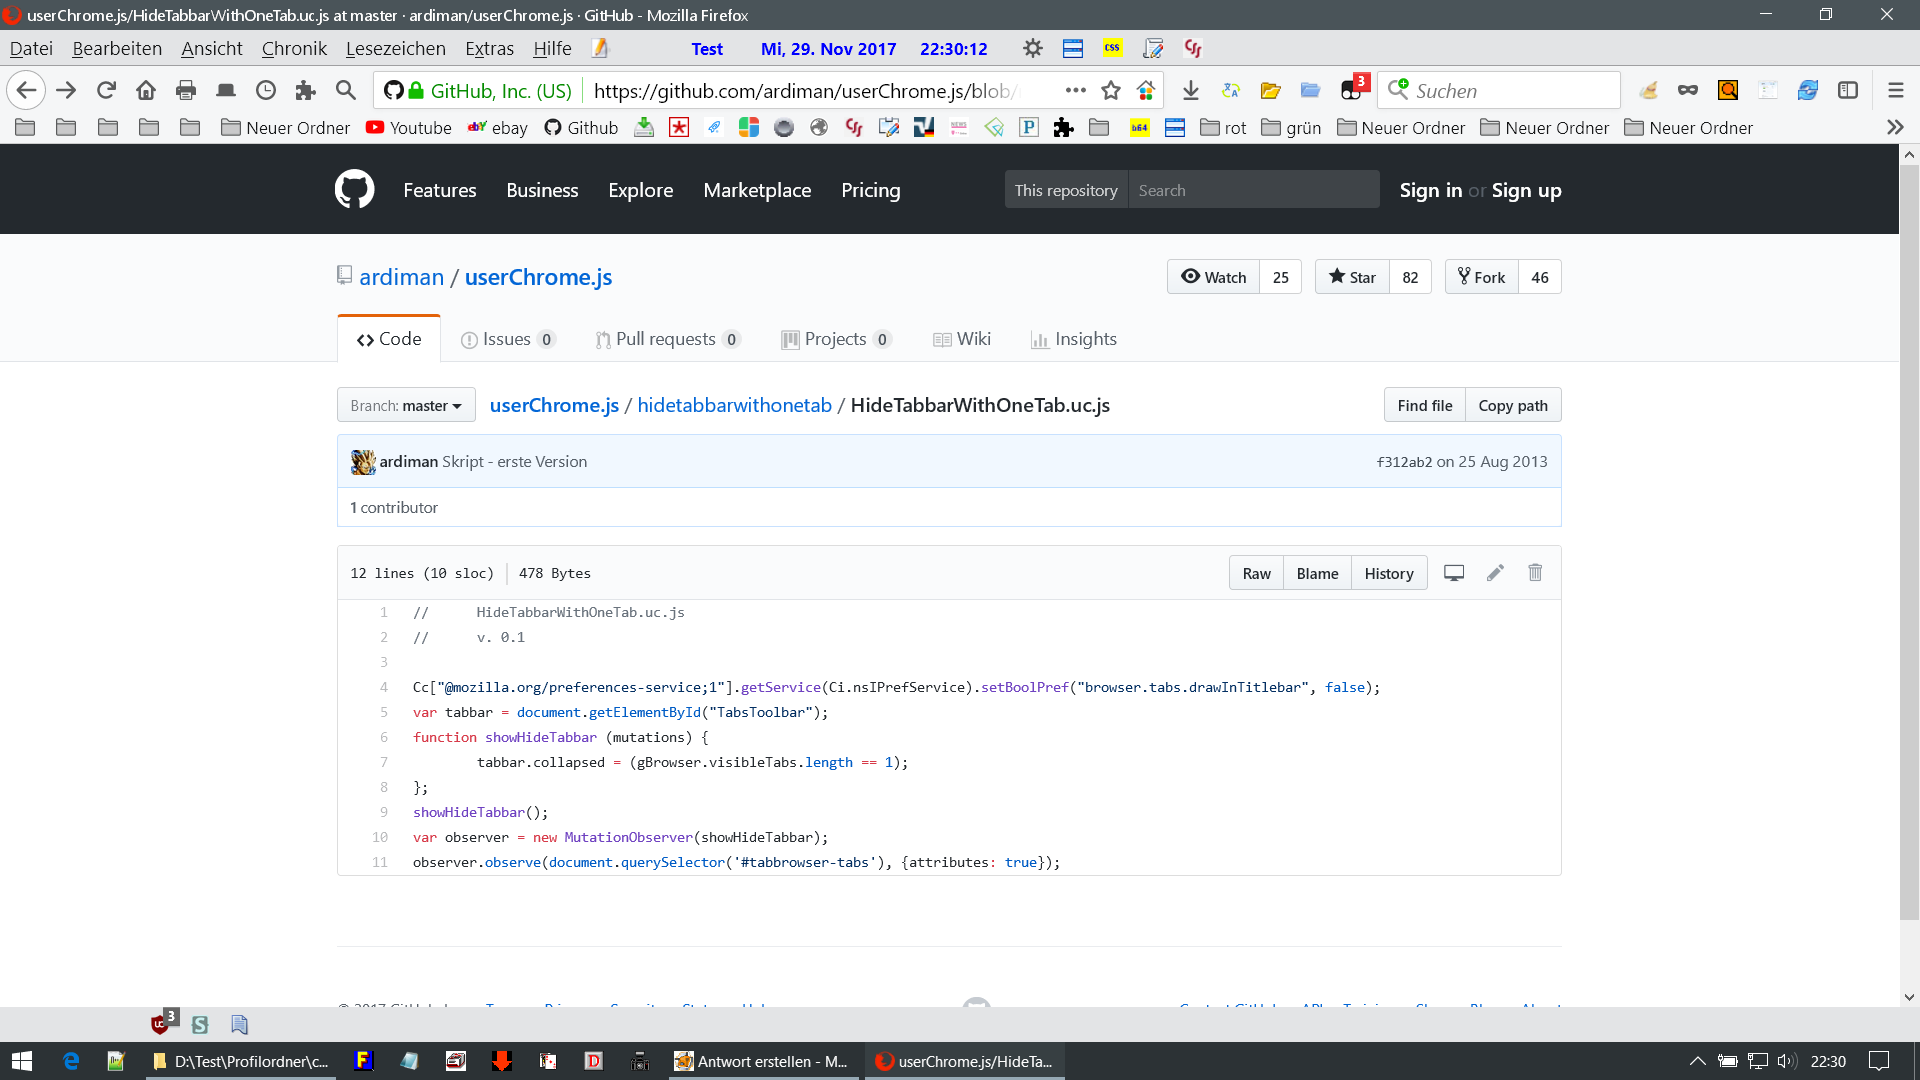This screenshot has width=1920, height=1080.
Task: Bookmark this page with star icon
Action: coord(1111,91)
